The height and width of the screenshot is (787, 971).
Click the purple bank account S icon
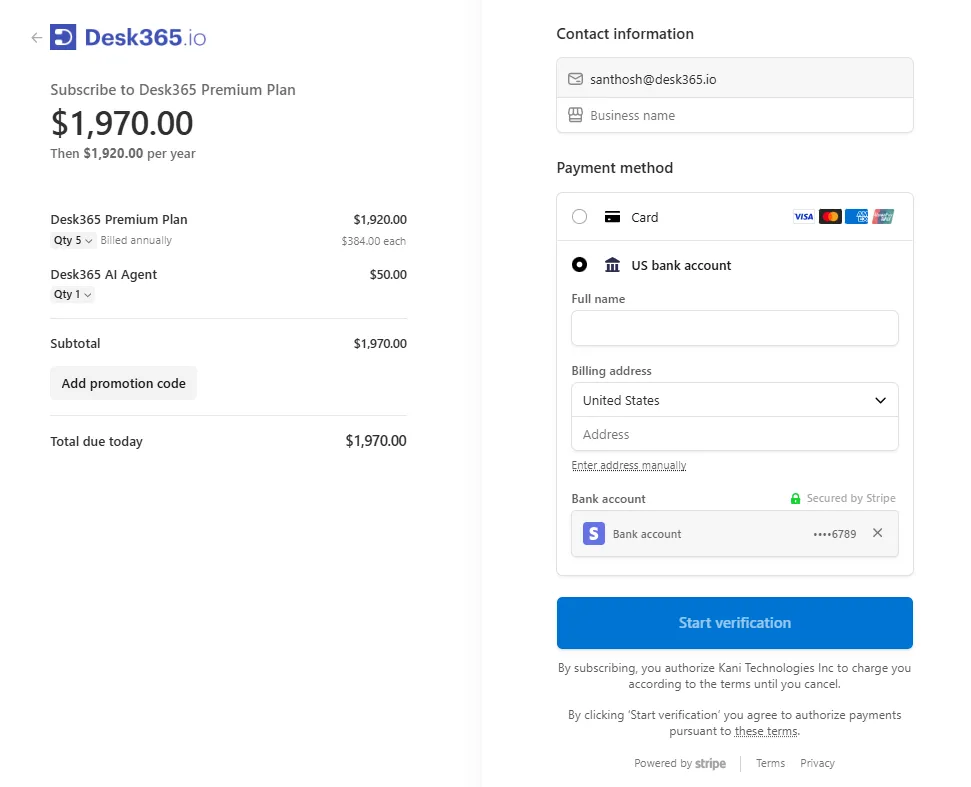click(x=594, y=534)
